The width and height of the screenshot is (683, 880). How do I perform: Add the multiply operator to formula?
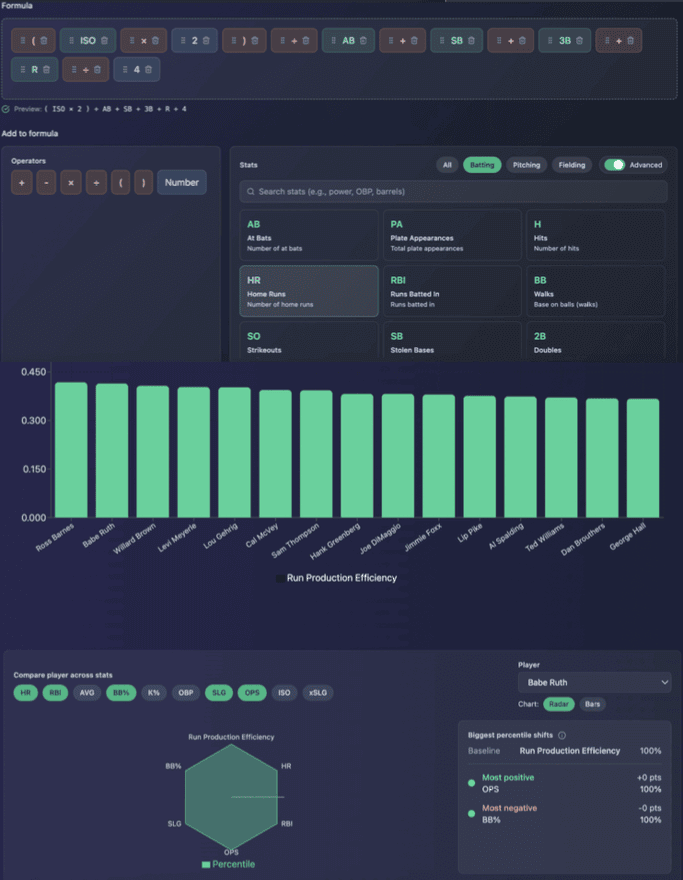(71, 183)
